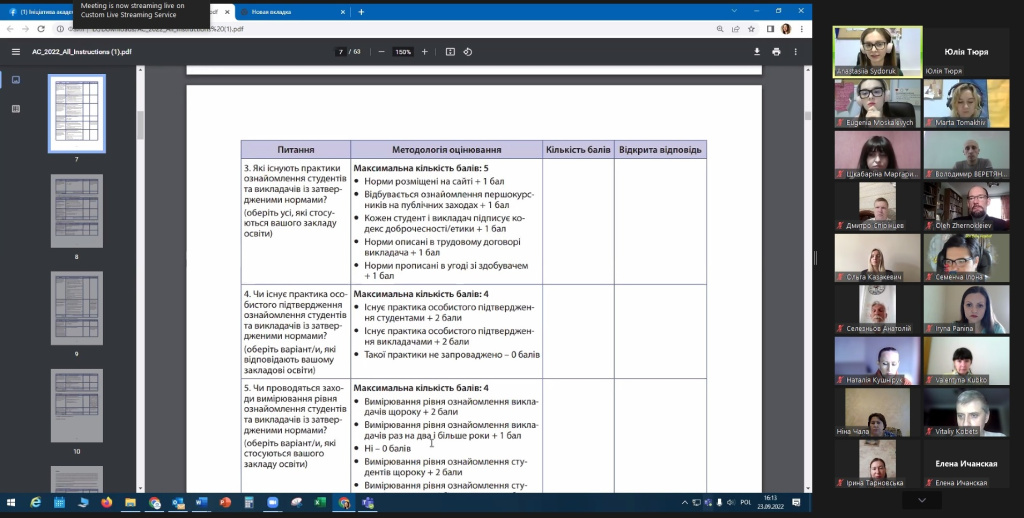1024x518 pixels.
Task: Open Microsoft Teams from the taskbar
Action: pos(368,502)
